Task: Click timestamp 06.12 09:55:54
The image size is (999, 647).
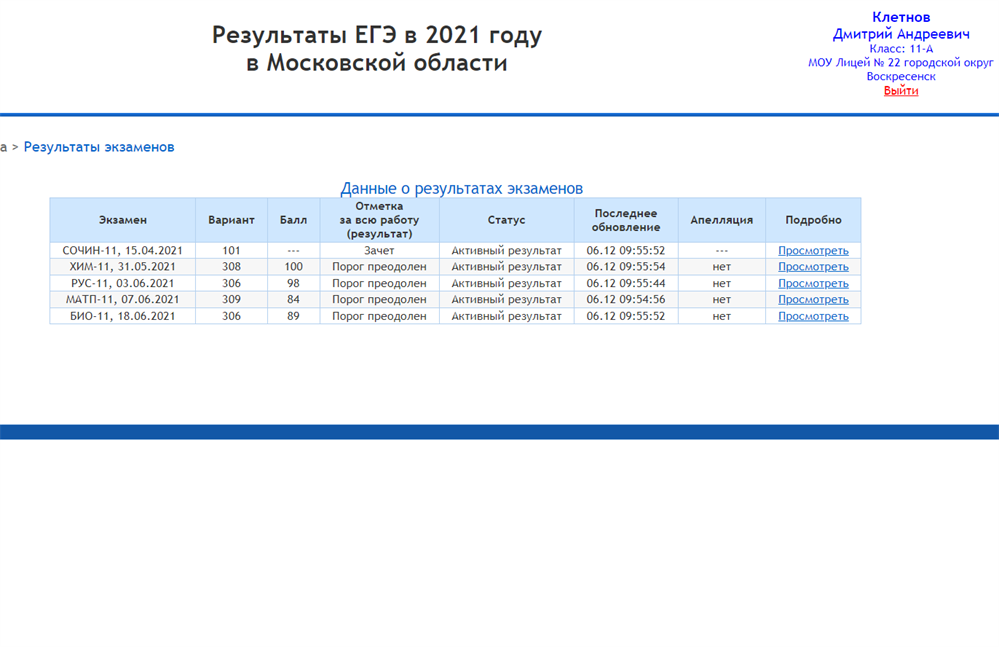Action: click(x=626, y=267)
